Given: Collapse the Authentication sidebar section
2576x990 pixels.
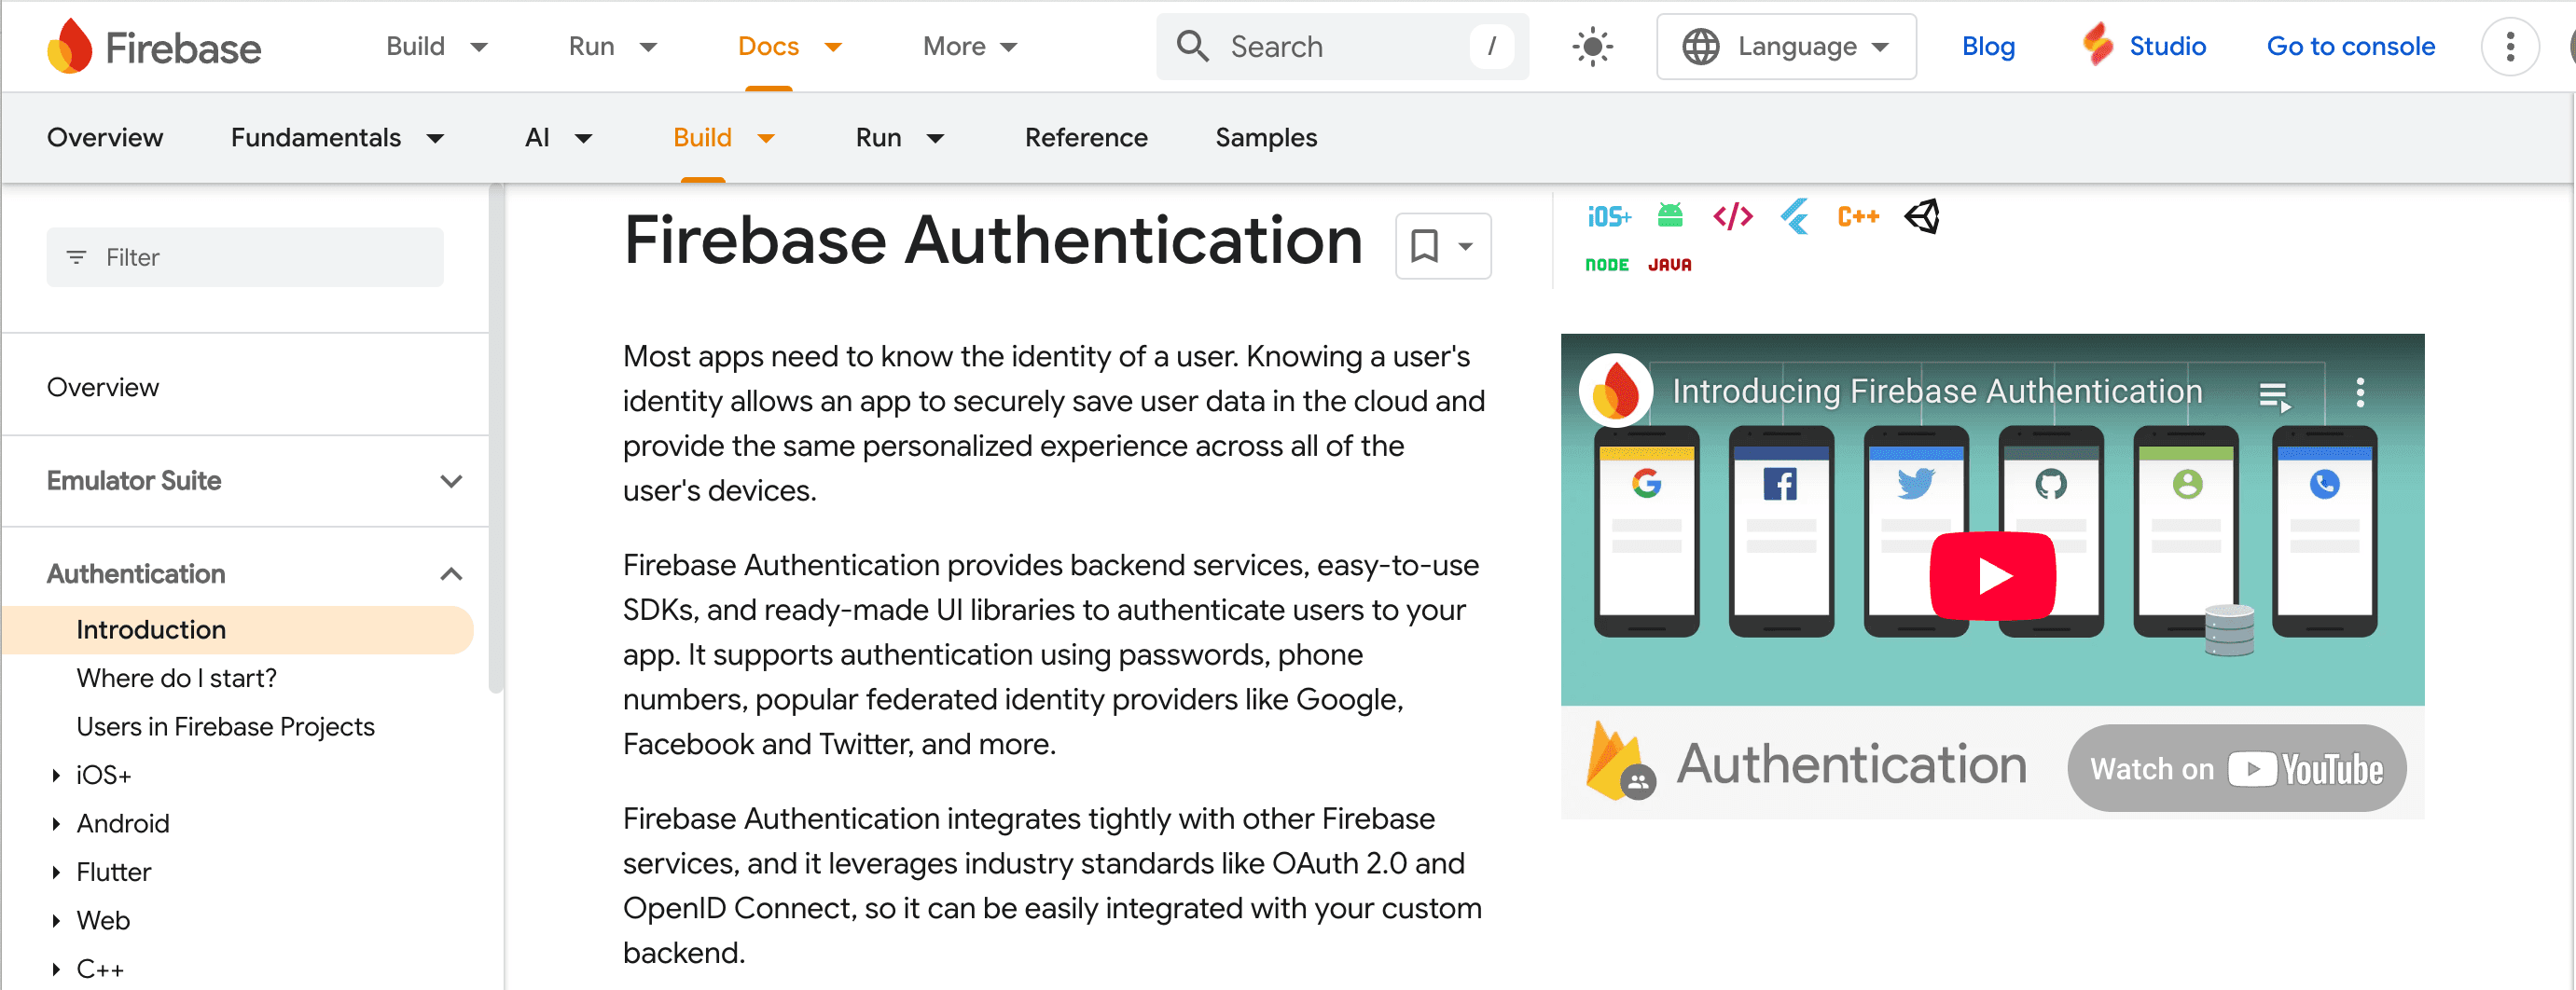Looking at the screenshot, I should pyautogui.click(x=451, y=574).
